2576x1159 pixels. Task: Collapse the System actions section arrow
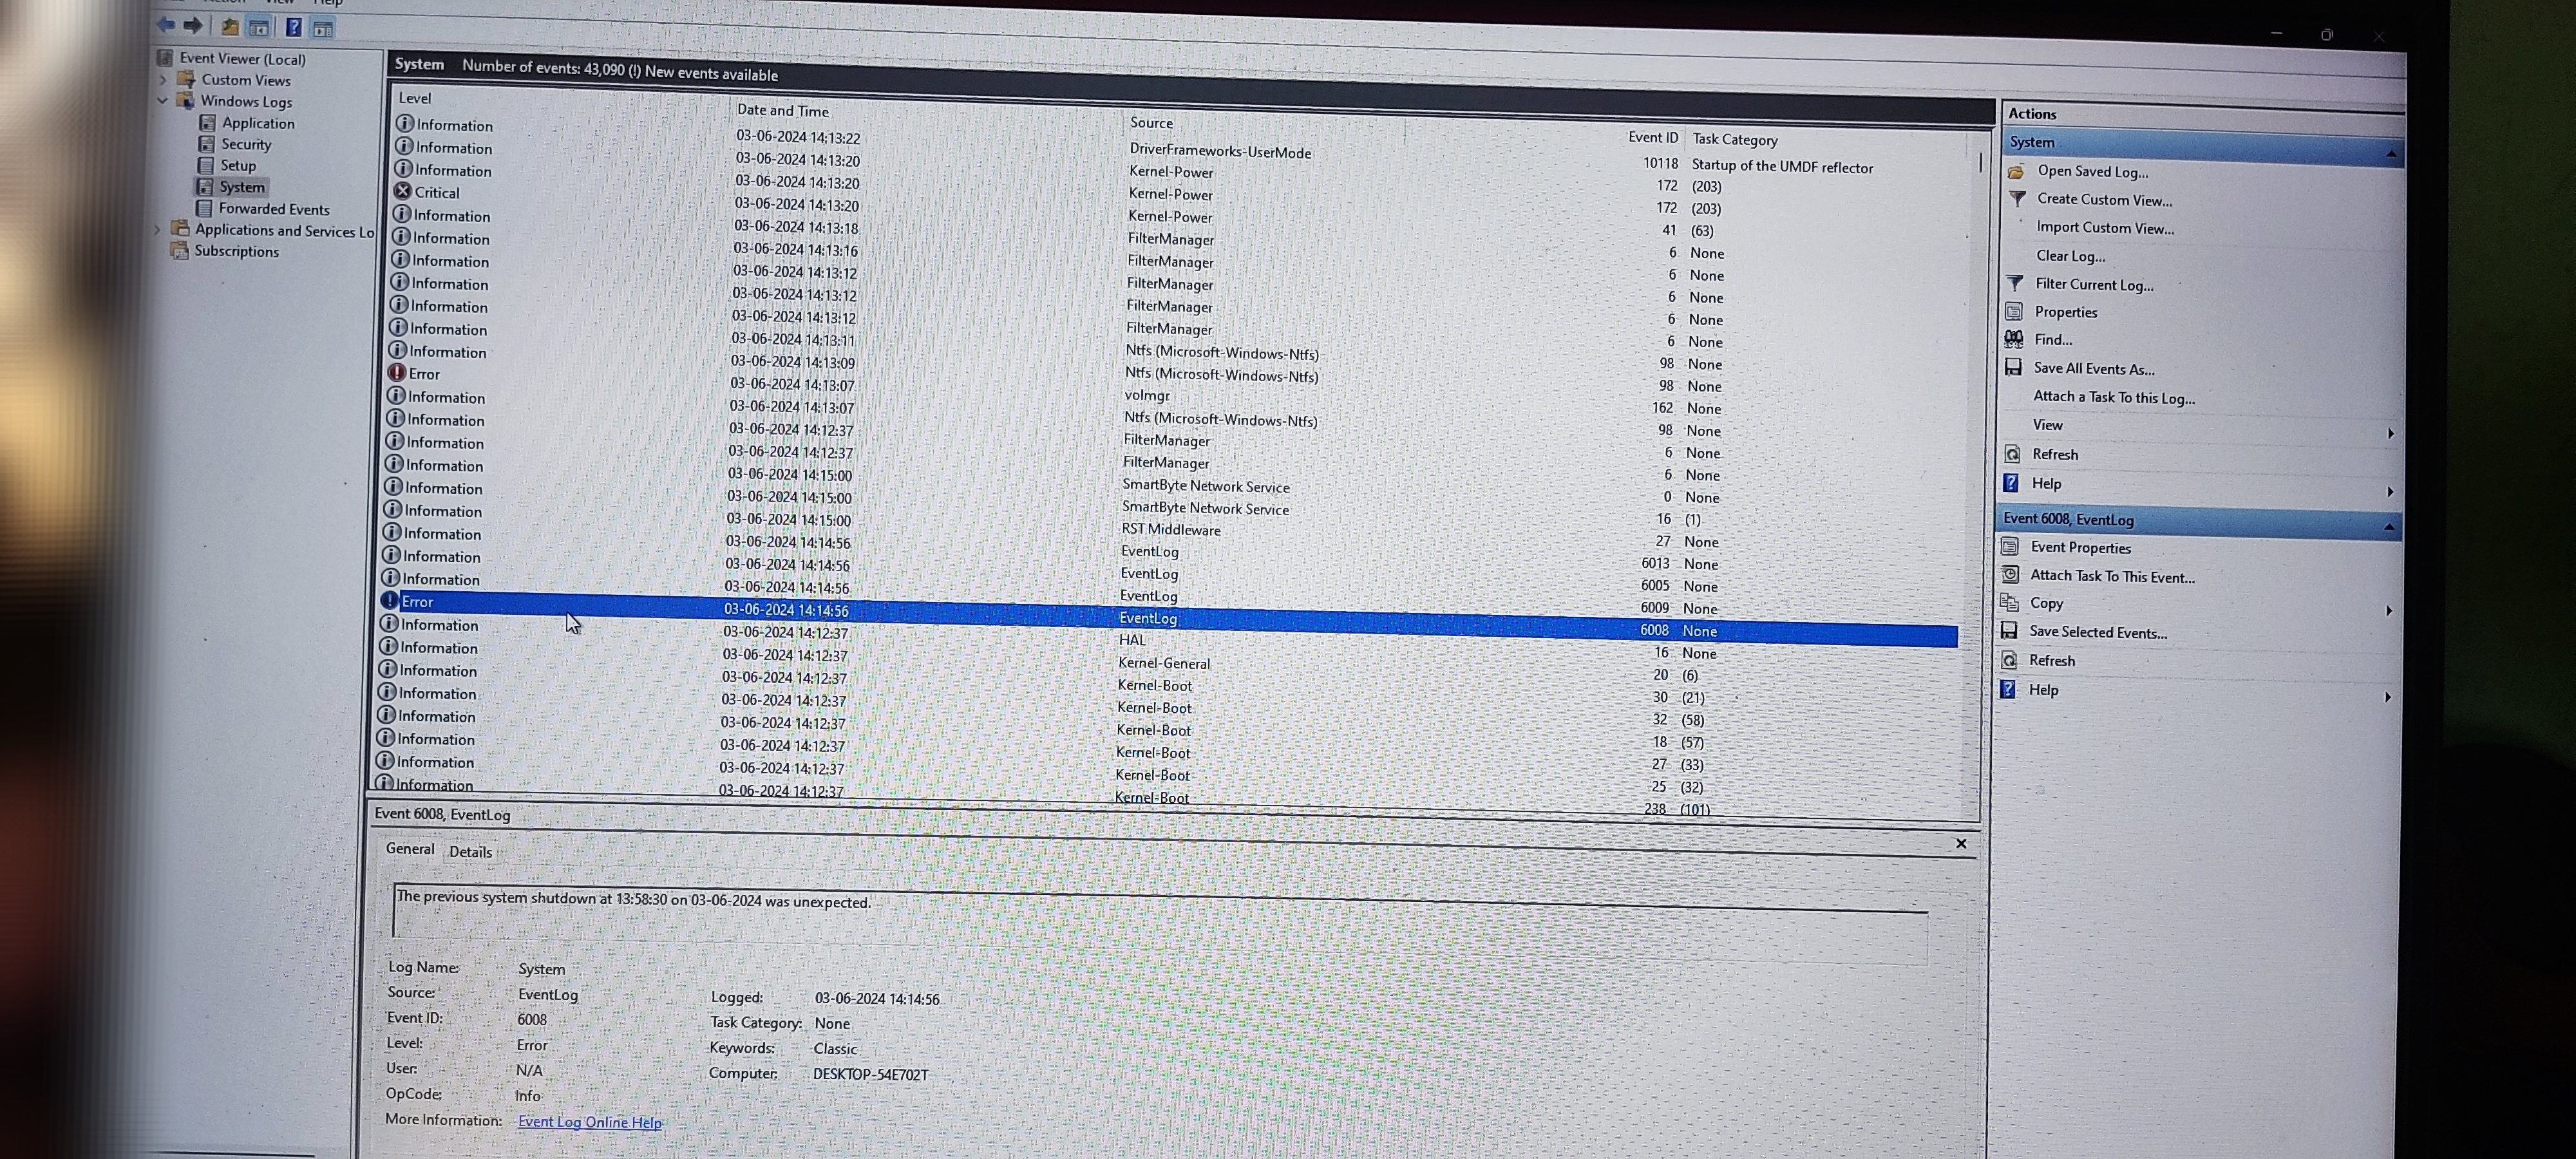click(x=2391, y=153)
